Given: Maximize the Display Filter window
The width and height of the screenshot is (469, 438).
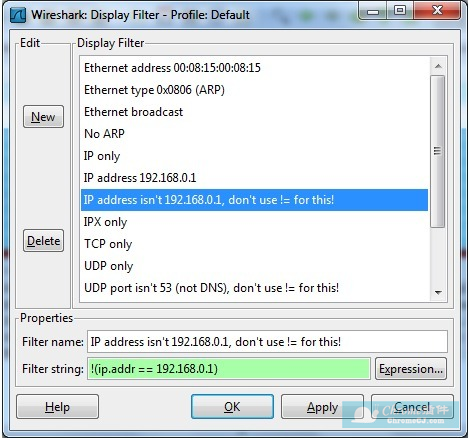Looking at the screenshot, I should (x=400, y=11).
